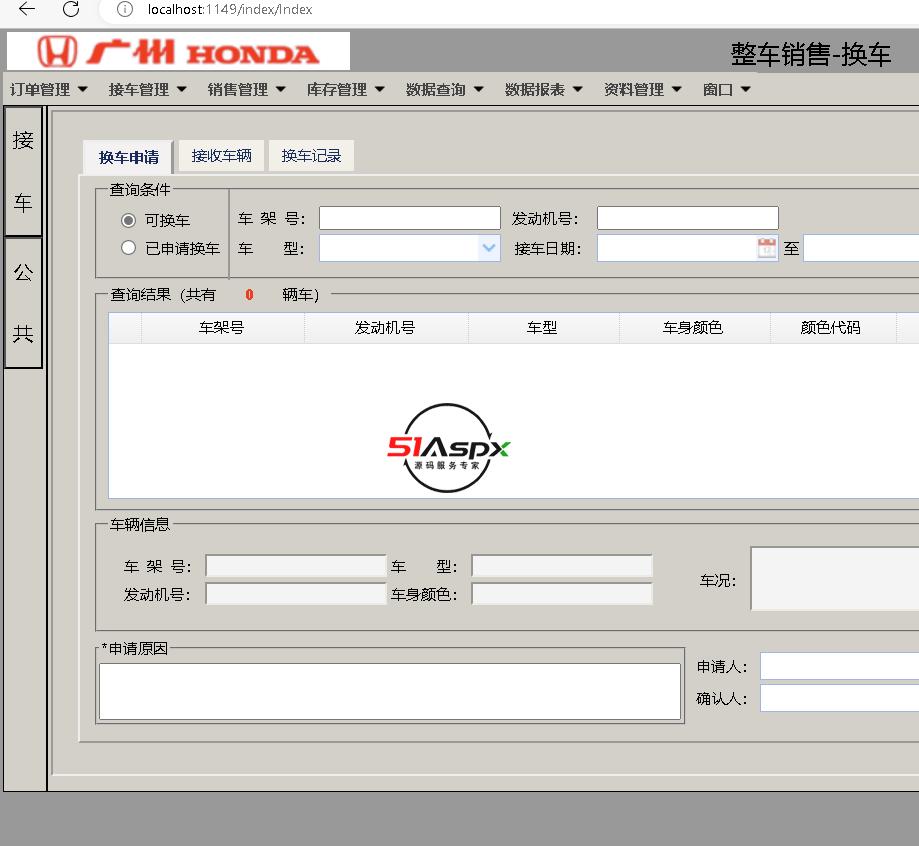Click the red 0 vehicle count
The width and height of the screenshot is (919, 846).
coord(249,295)
